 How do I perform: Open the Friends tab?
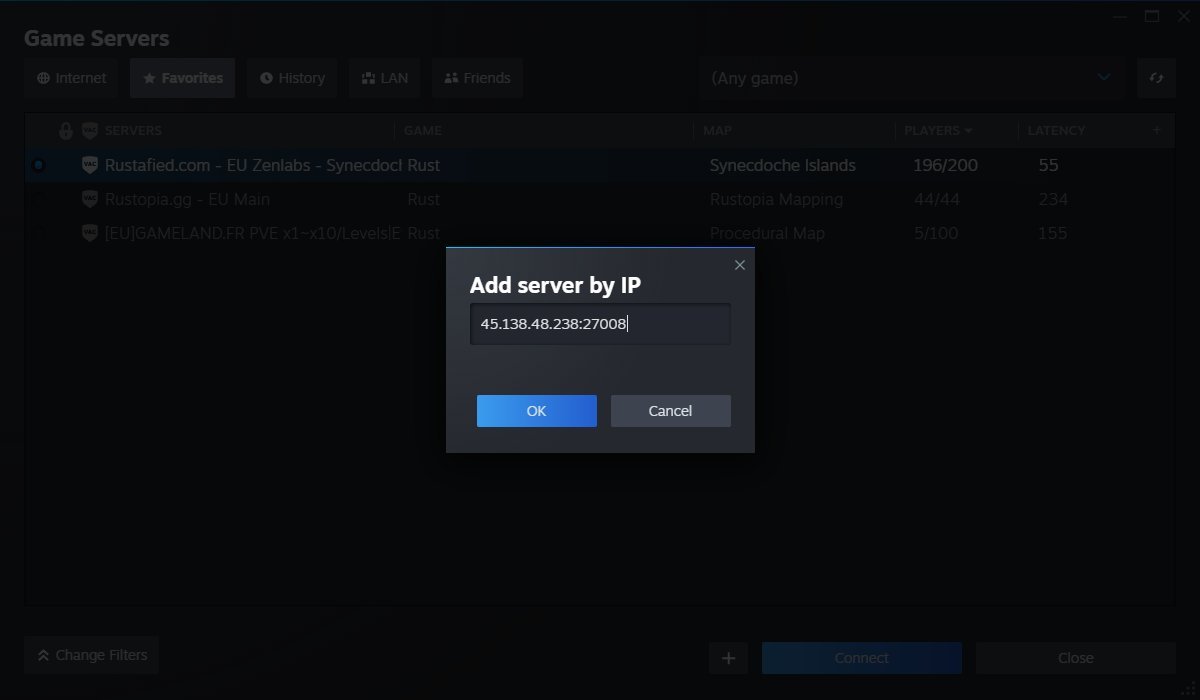coord(477,78)
